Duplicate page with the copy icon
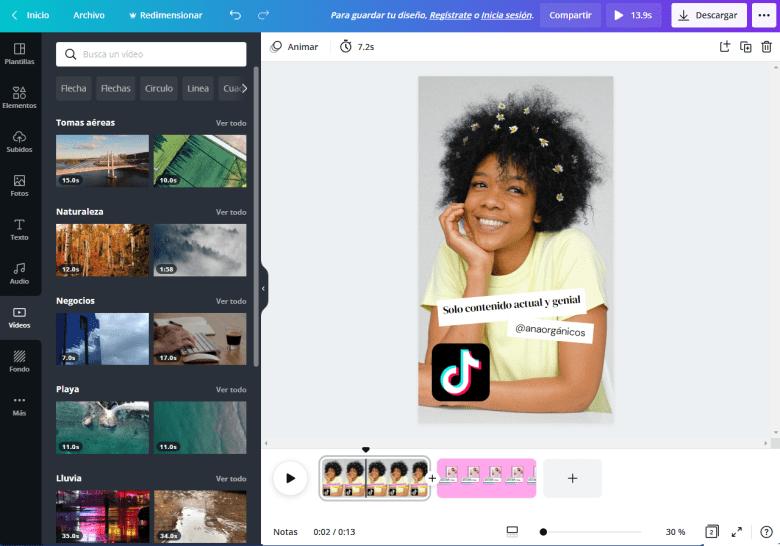Image resolution: width=780 pixels, height=546 pixels. pyautogui.click(x=745, y=47)
